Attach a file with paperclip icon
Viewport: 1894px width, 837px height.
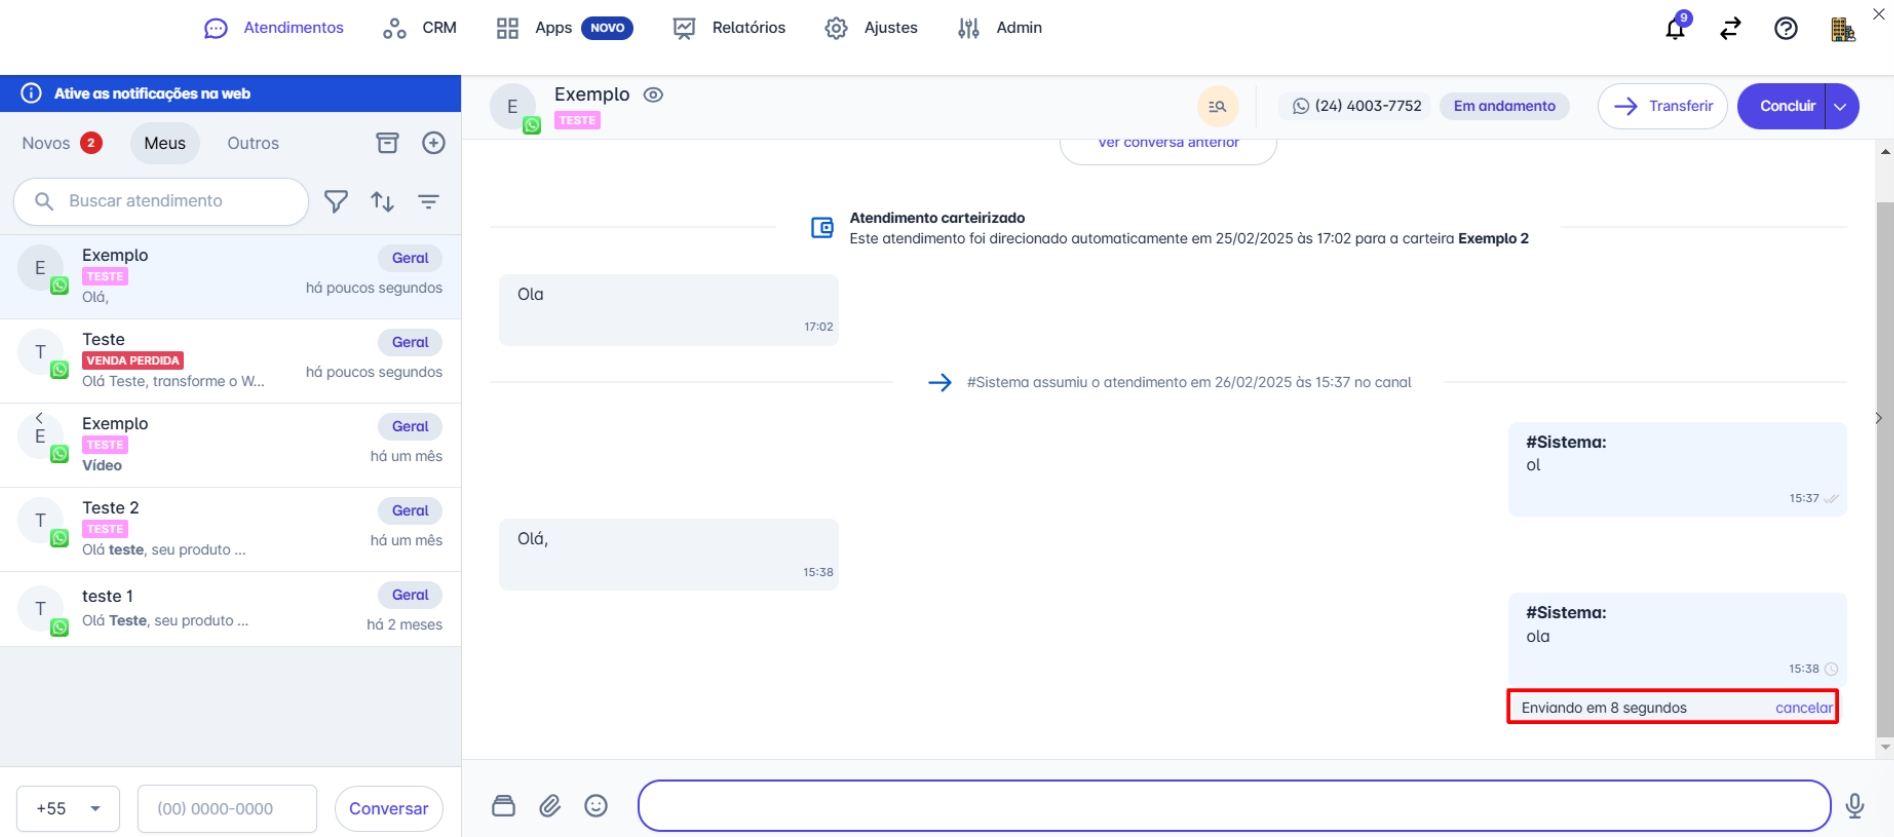[550, 806]
